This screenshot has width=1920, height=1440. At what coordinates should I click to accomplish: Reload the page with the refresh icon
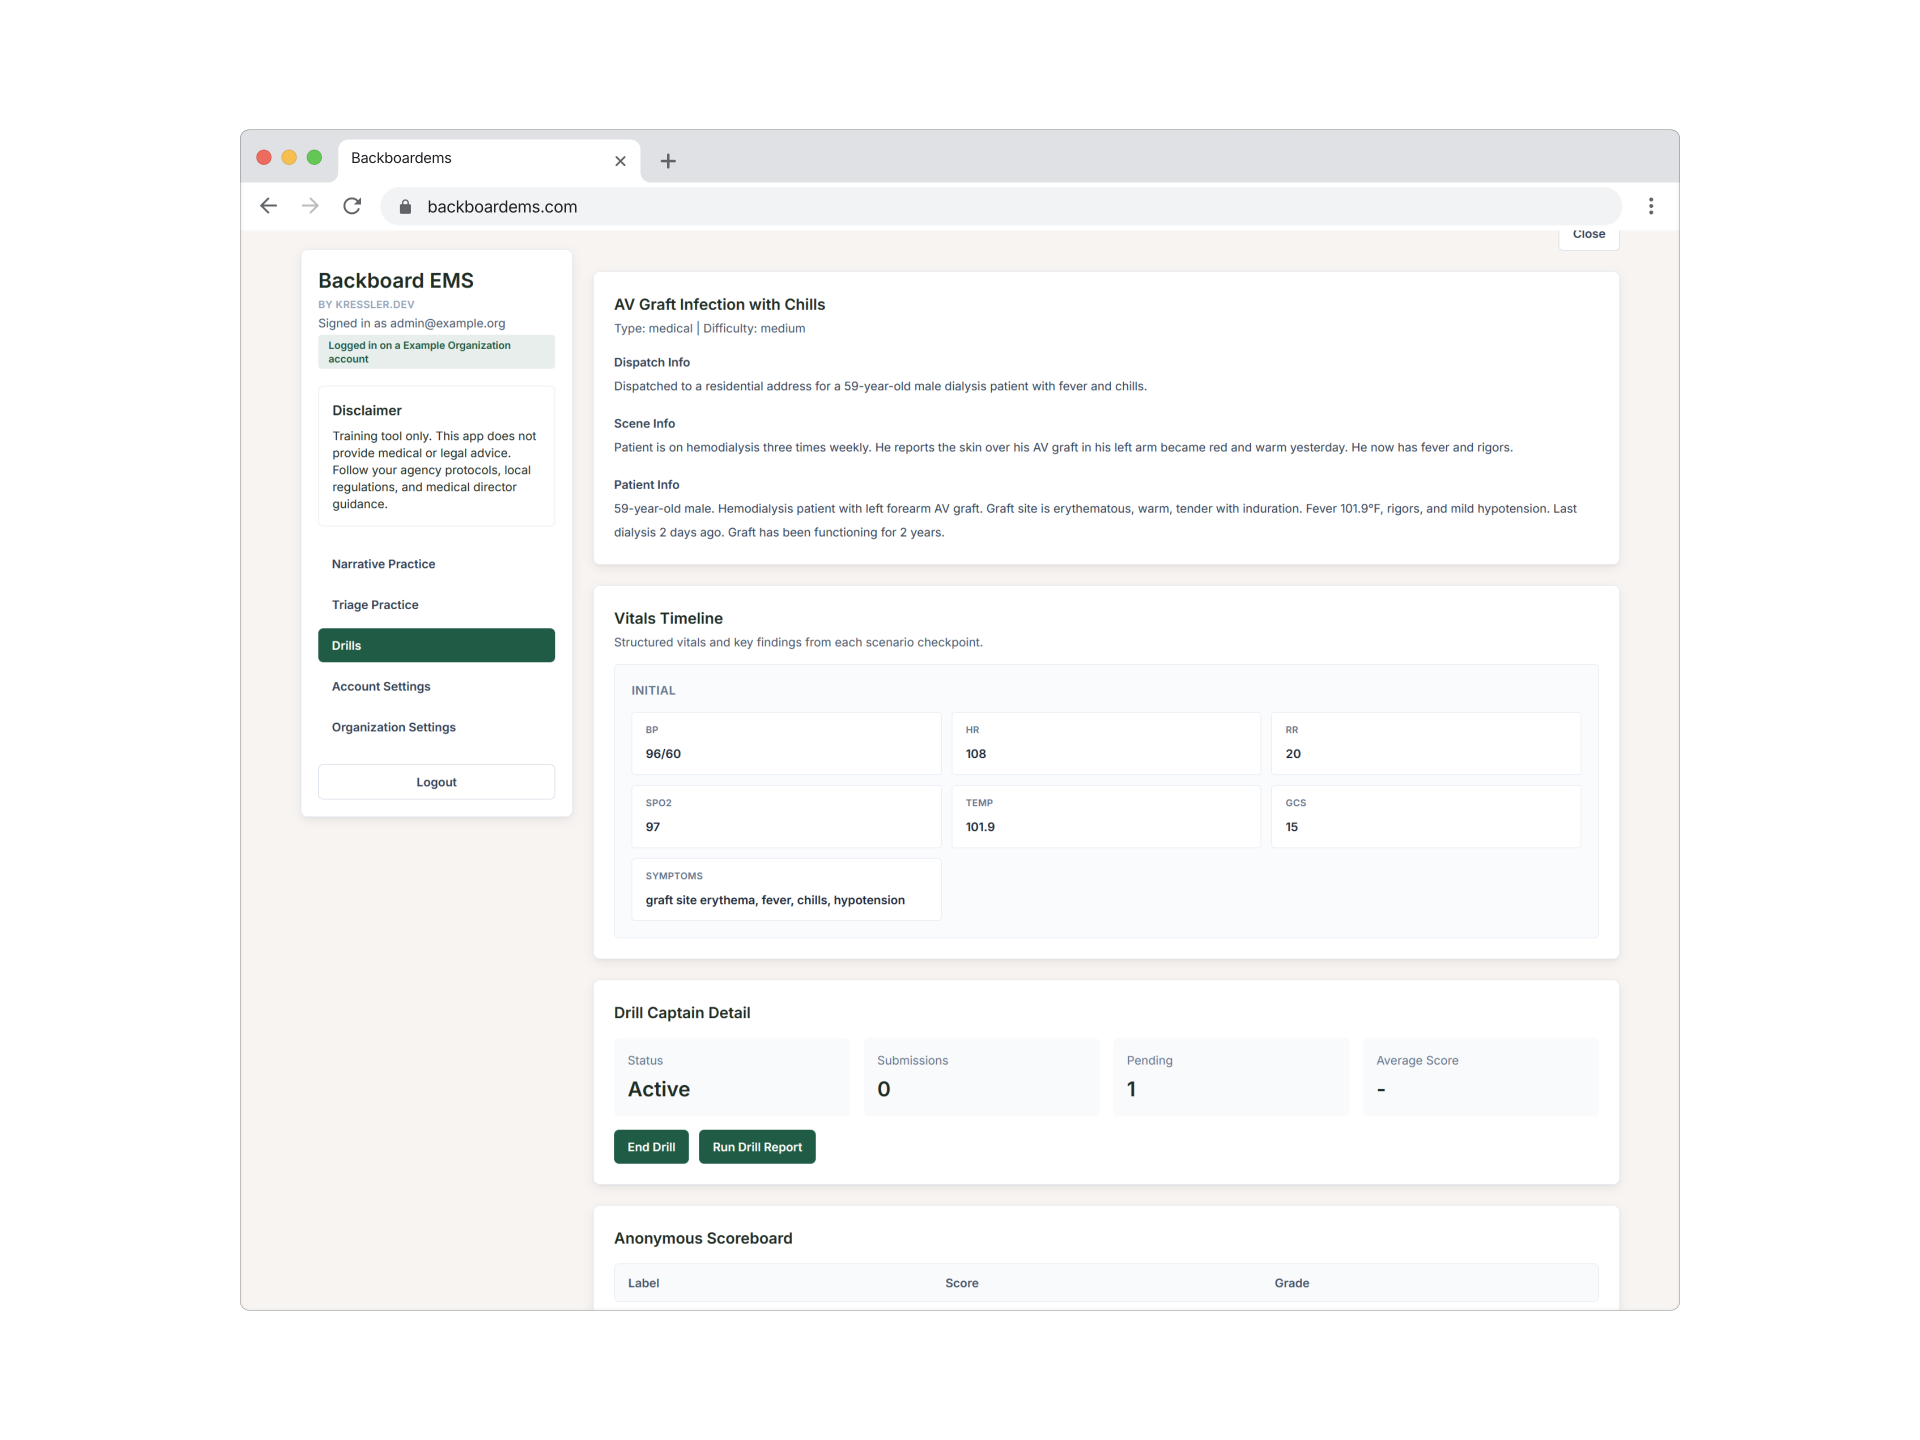pyautogui.click(x=352, y=206)
